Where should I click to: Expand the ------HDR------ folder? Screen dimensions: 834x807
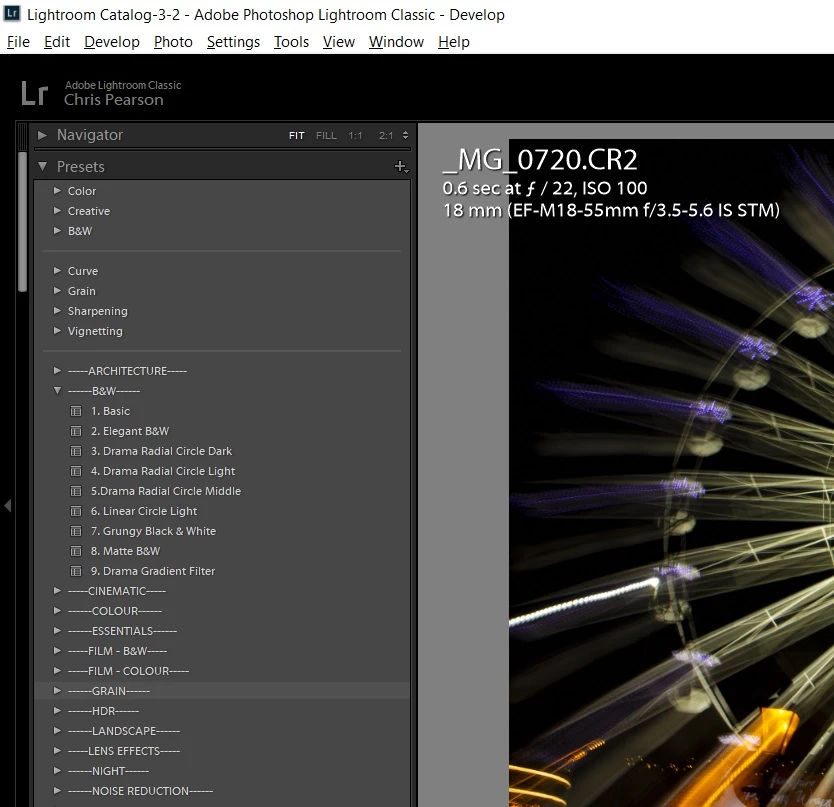[x=57, y=711]
